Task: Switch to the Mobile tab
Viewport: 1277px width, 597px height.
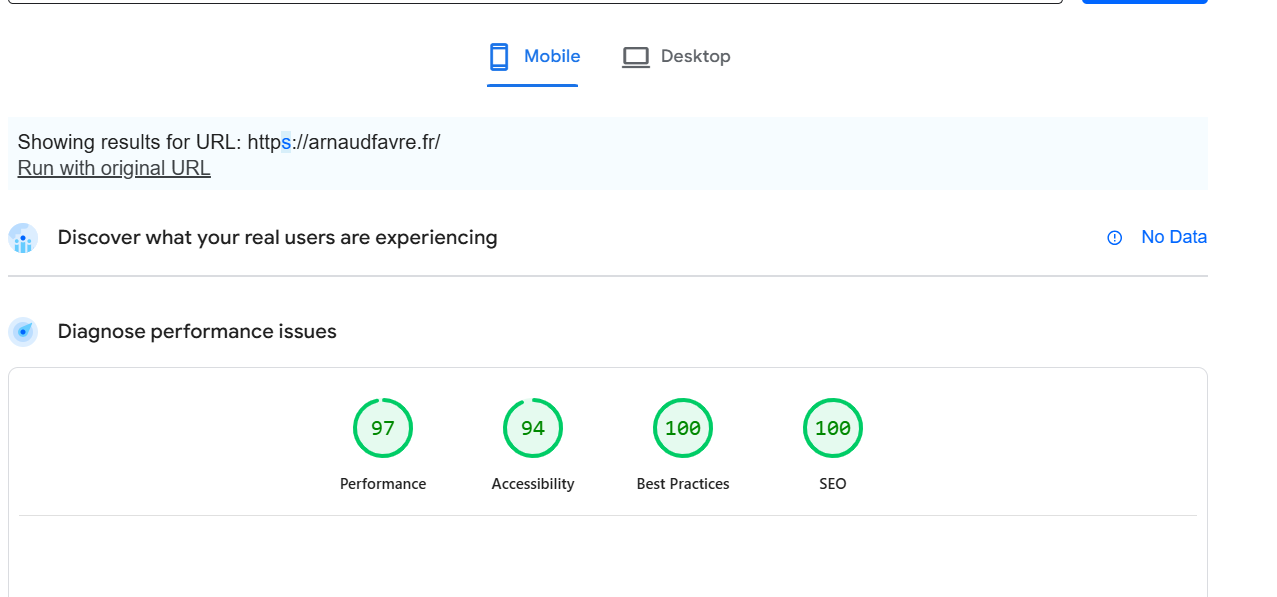Action: 533,57
